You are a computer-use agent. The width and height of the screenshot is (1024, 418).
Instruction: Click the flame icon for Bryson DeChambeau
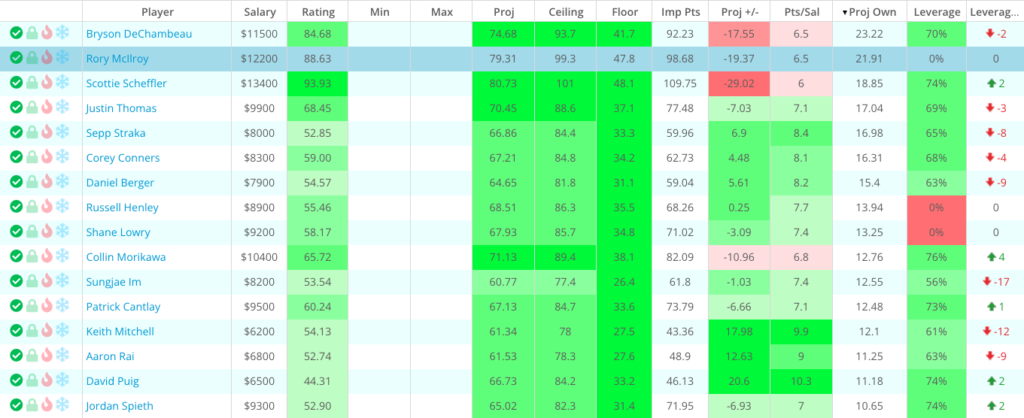(46, 33)
